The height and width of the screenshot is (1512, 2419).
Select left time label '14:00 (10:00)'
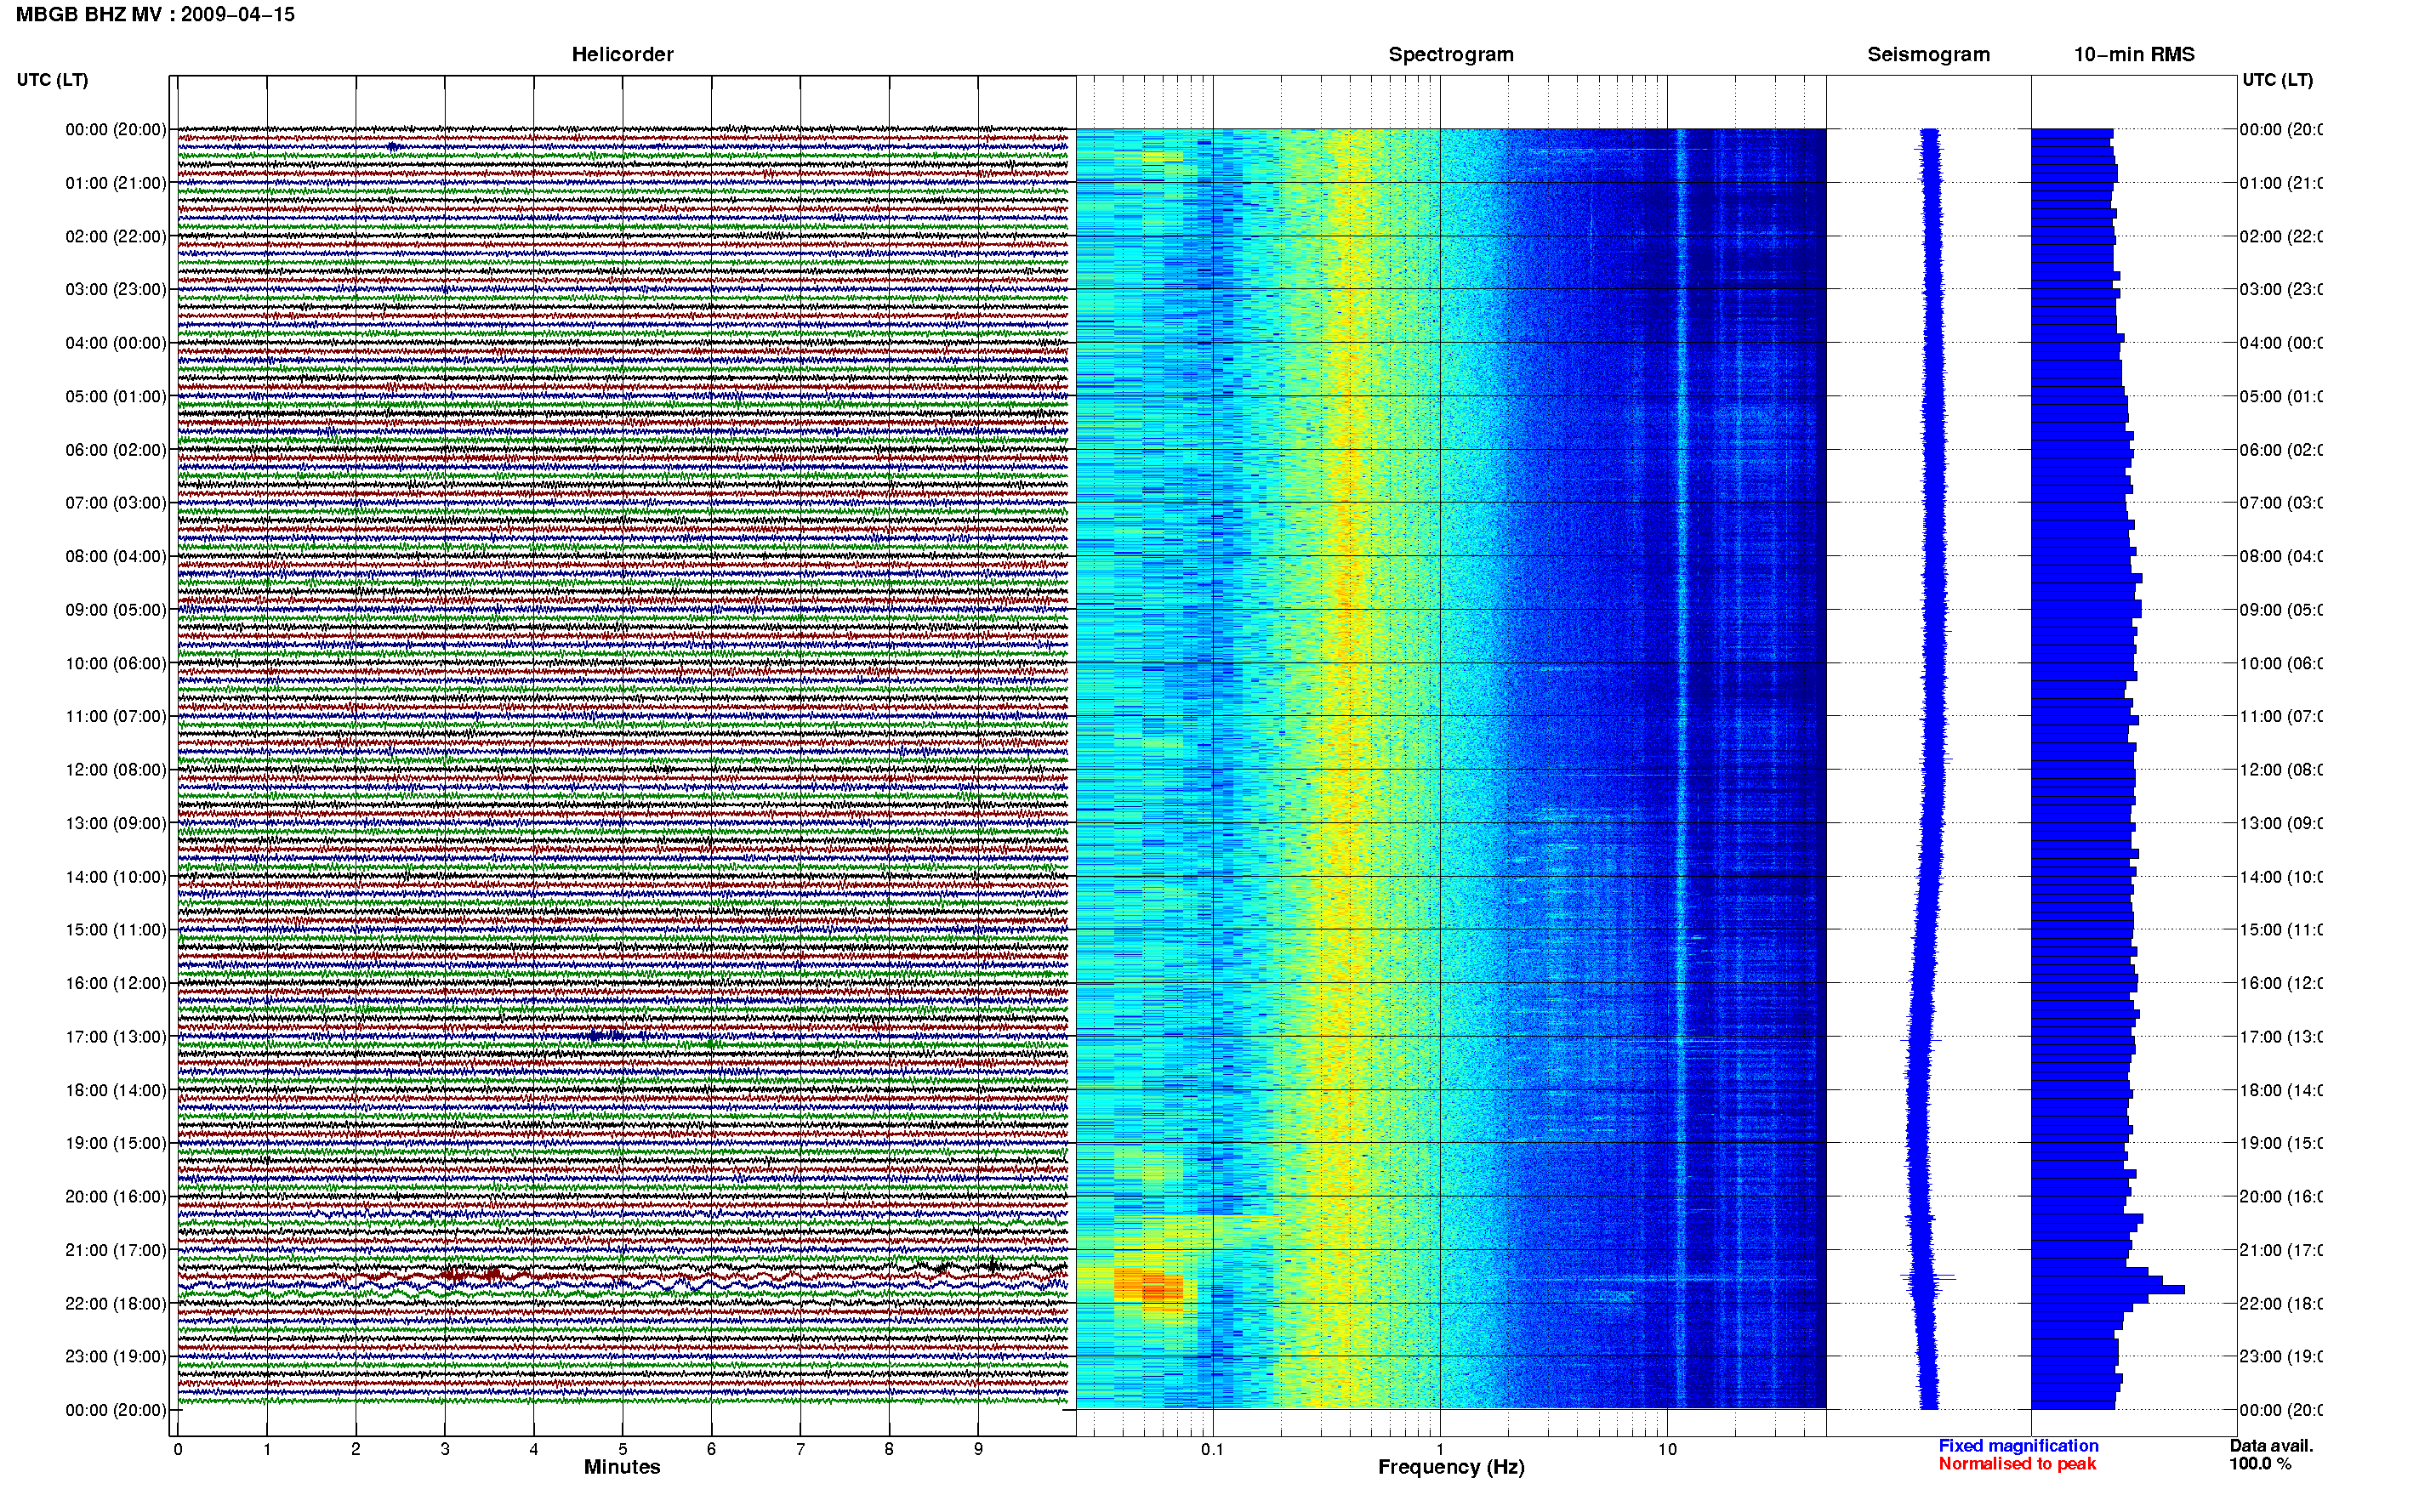tap(116, 877)
